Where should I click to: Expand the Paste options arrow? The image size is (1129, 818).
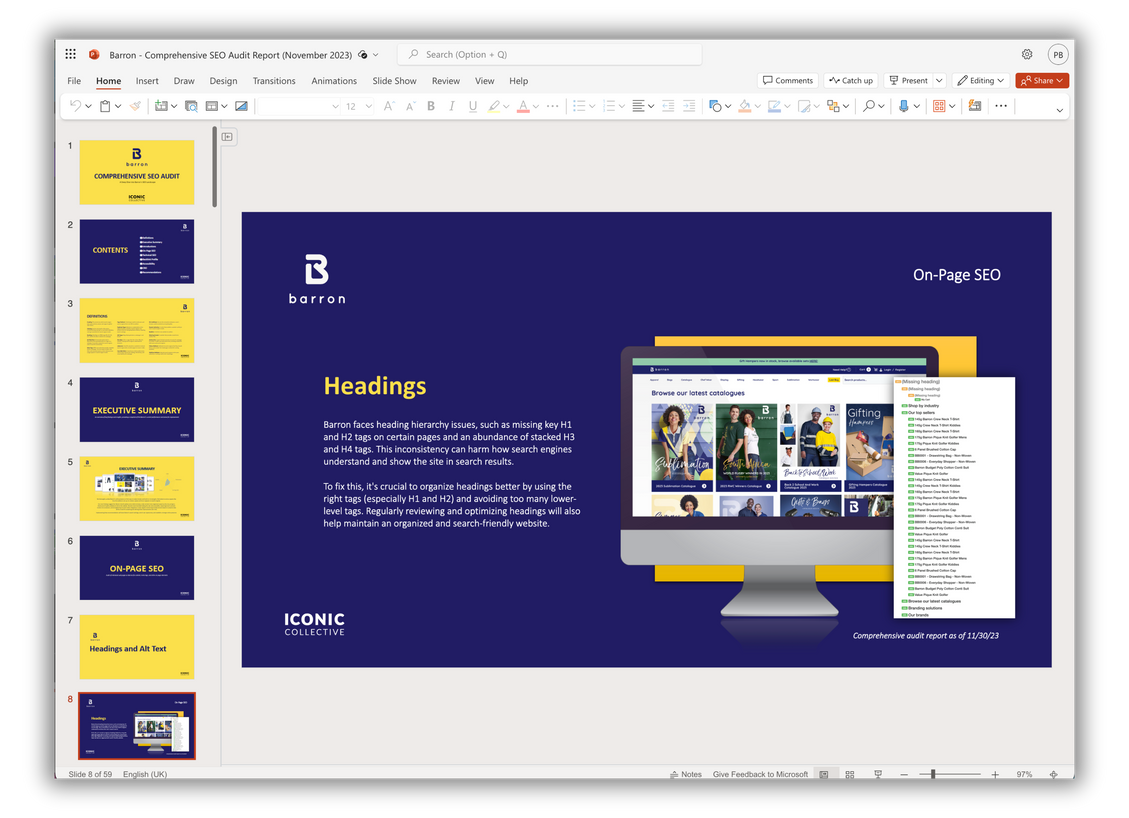[118, 106]
